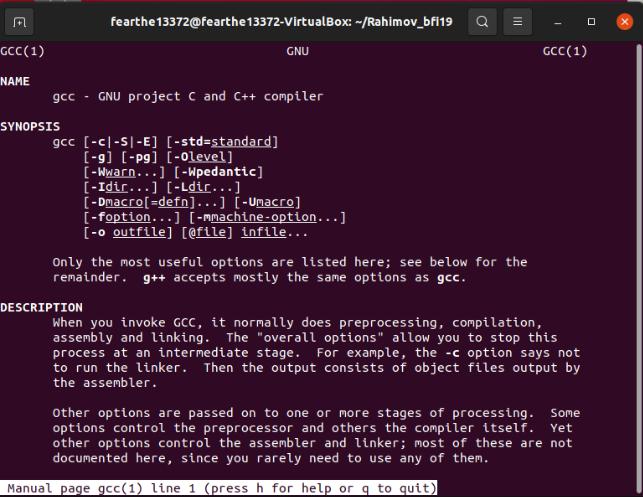This screenshot has width=643, height=497.
Task: Click the vertical scrollbar on the right edge
Action: 639,262
